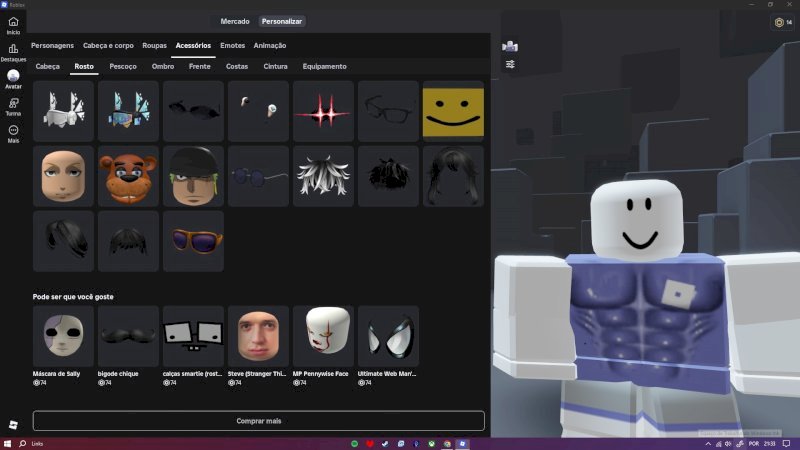The width and height of the screenshot is (800, 450).
Task: Select the orange purple sunglasses accessory
Action: pos(193,241)
